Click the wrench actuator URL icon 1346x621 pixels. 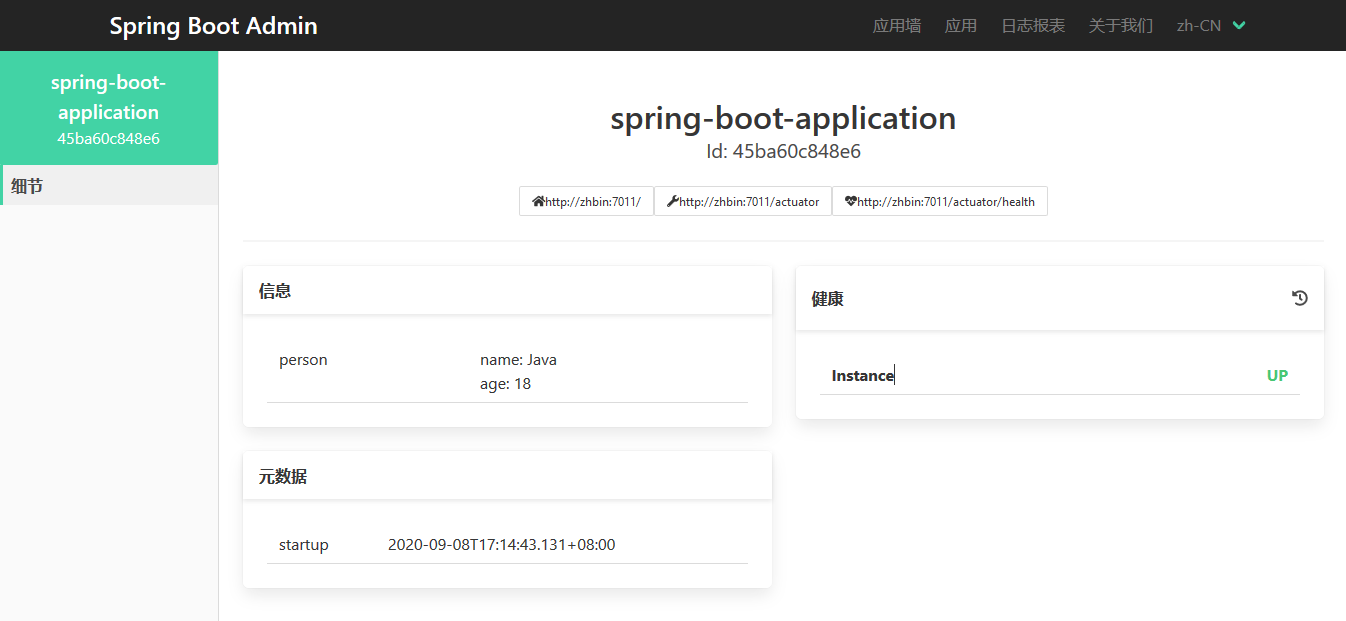click(672, 201)
